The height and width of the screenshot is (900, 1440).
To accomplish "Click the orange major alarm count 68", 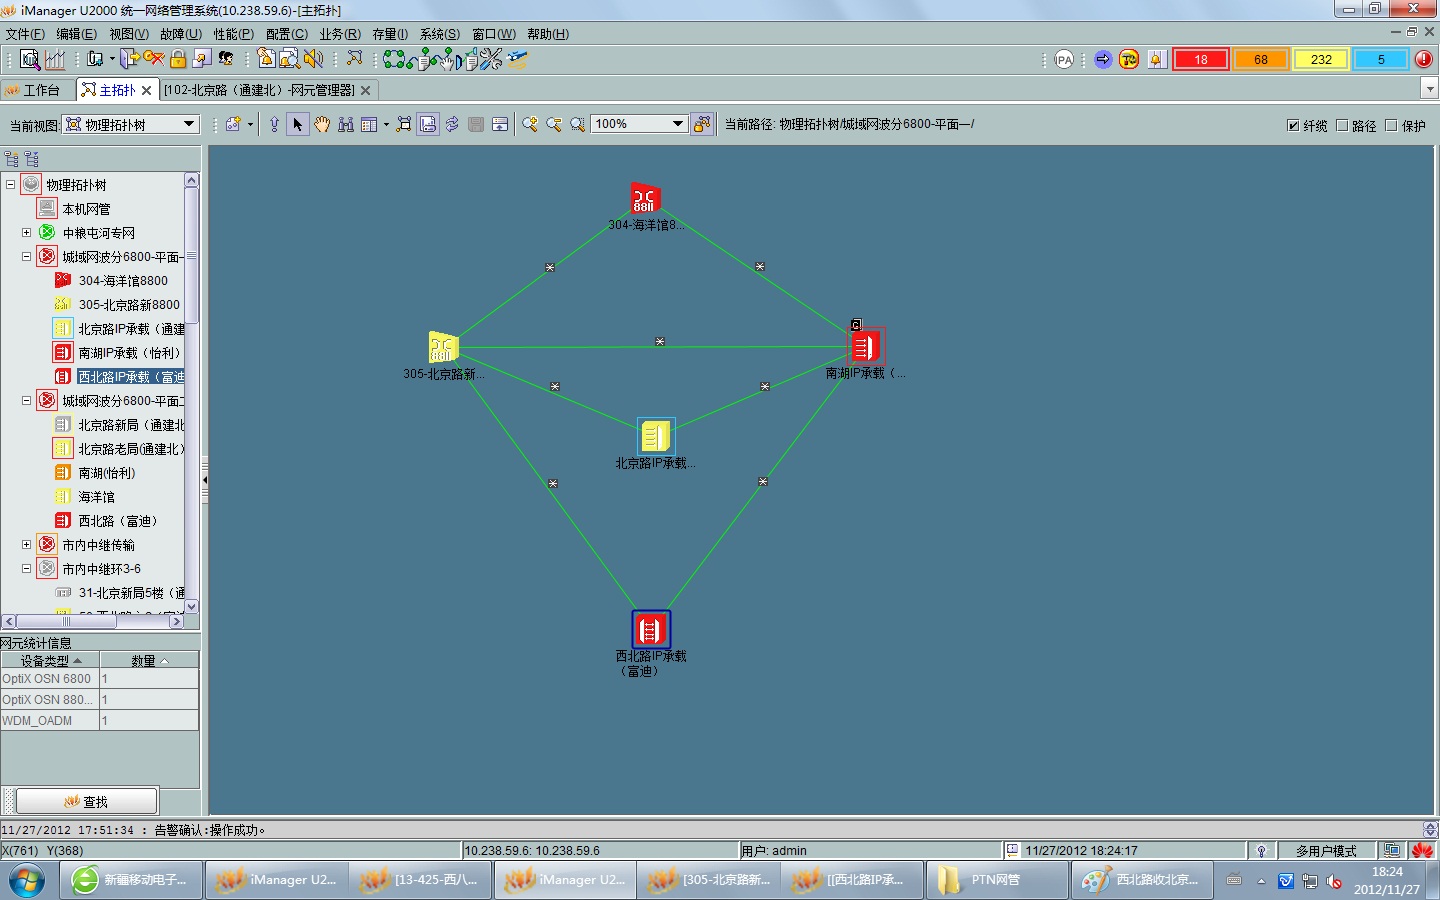I will pos(1261,59).
